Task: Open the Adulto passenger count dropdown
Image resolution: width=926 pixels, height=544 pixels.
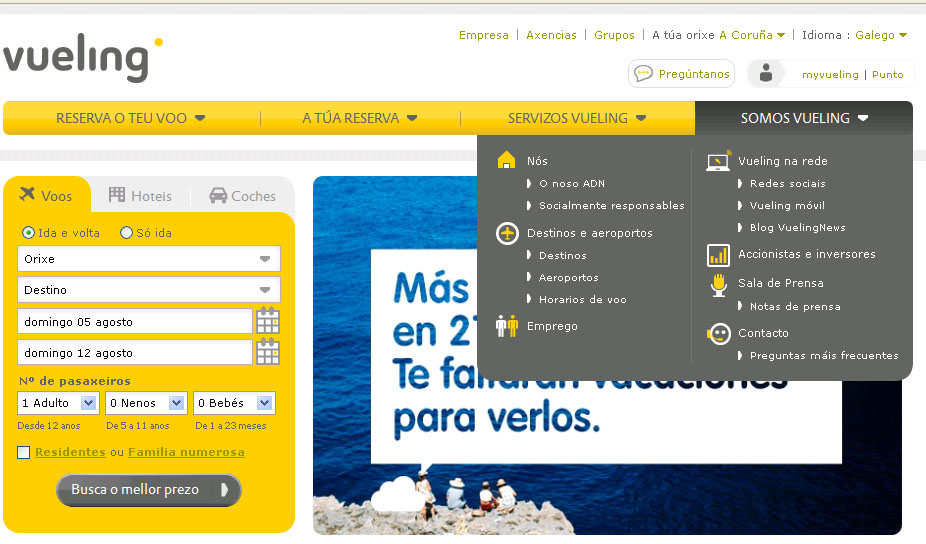Action: coord(57,403)
